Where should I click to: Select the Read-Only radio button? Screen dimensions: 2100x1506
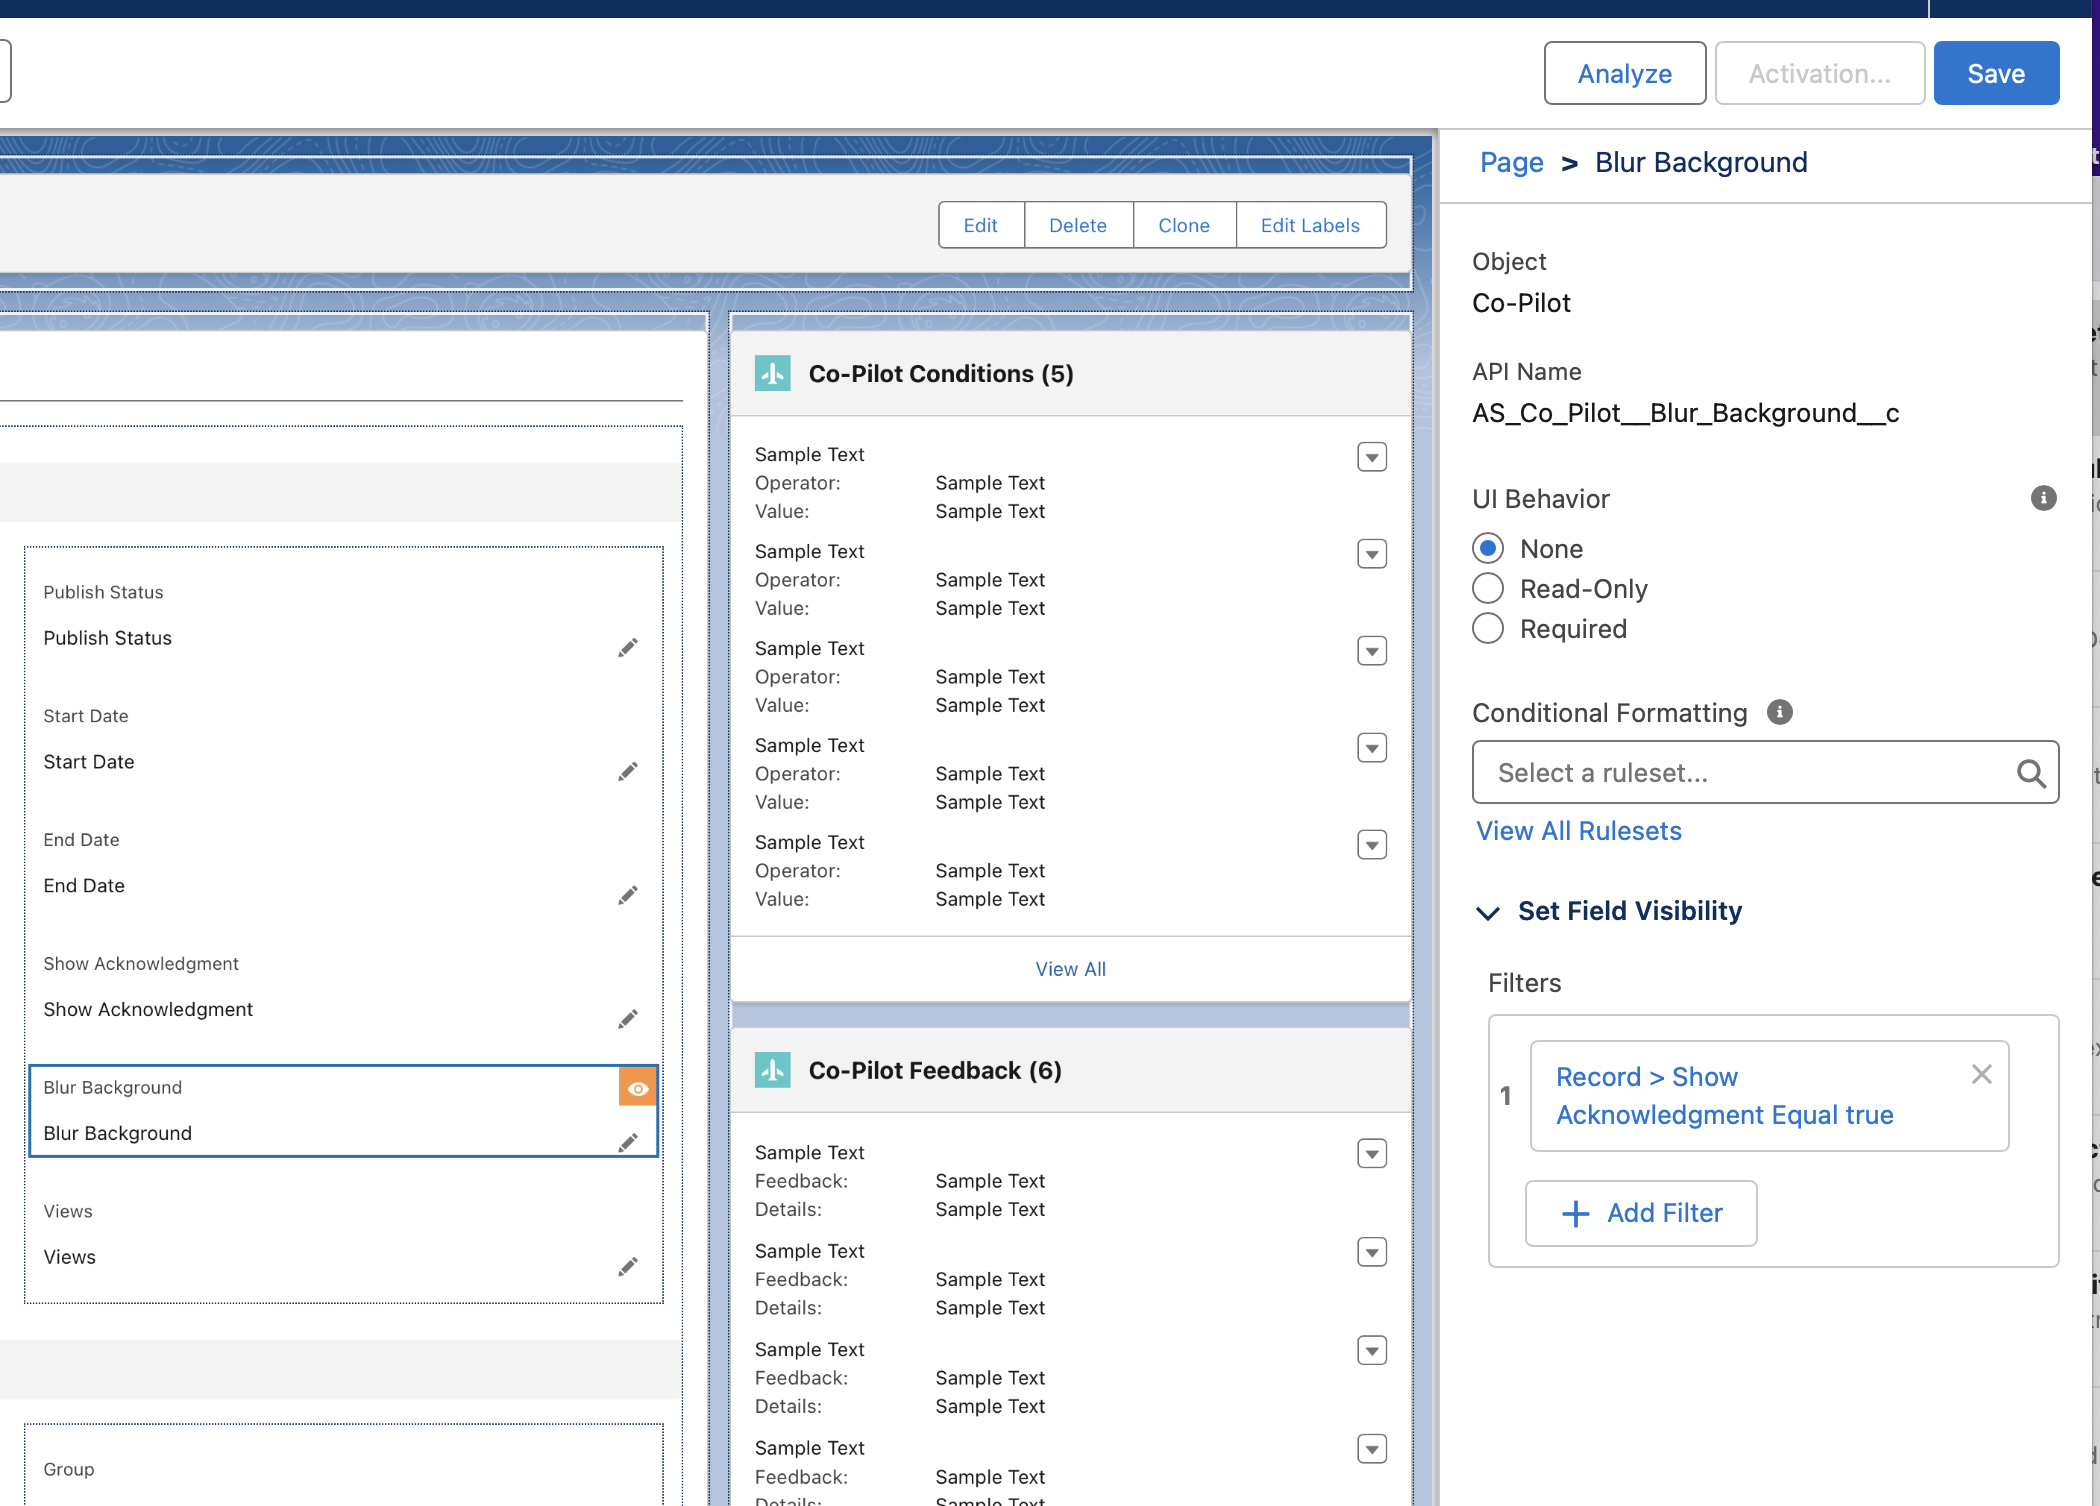coord(1488,589)
